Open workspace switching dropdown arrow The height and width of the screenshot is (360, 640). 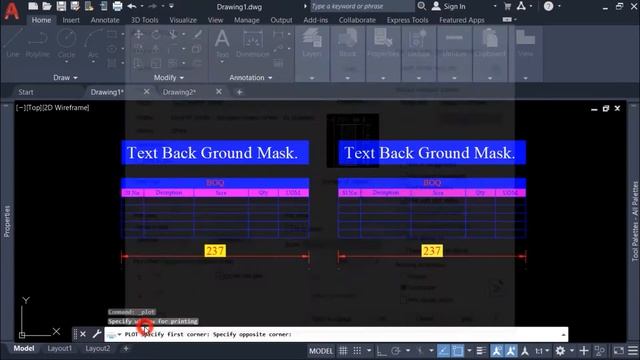point(572,351)
